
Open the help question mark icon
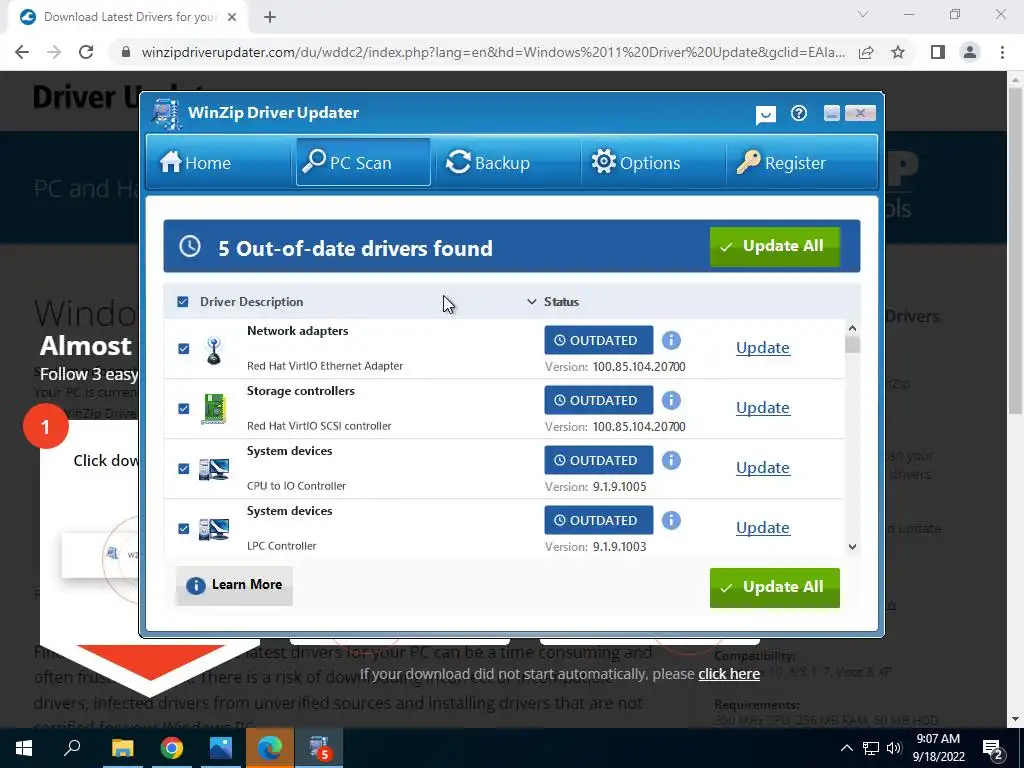pos(799,114)
